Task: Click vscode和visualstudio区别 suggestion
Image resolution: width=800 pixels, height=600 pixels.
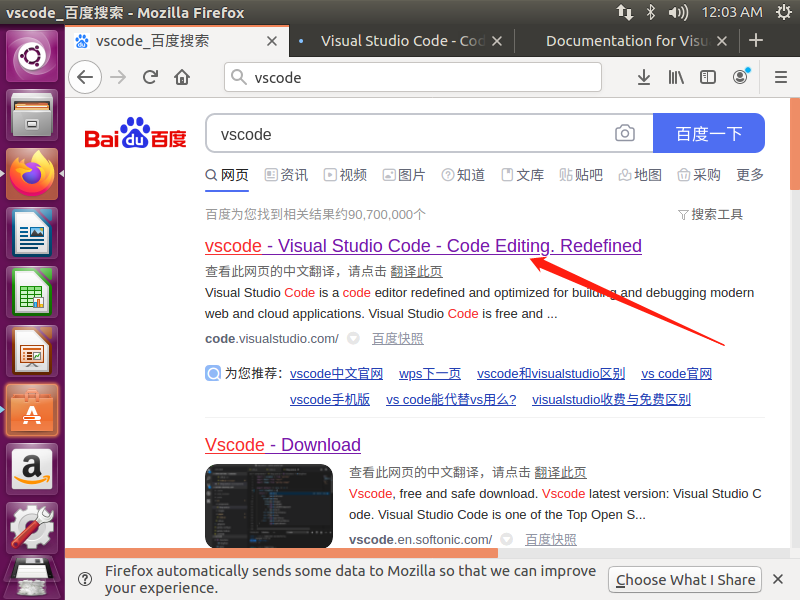Action: 551,373
